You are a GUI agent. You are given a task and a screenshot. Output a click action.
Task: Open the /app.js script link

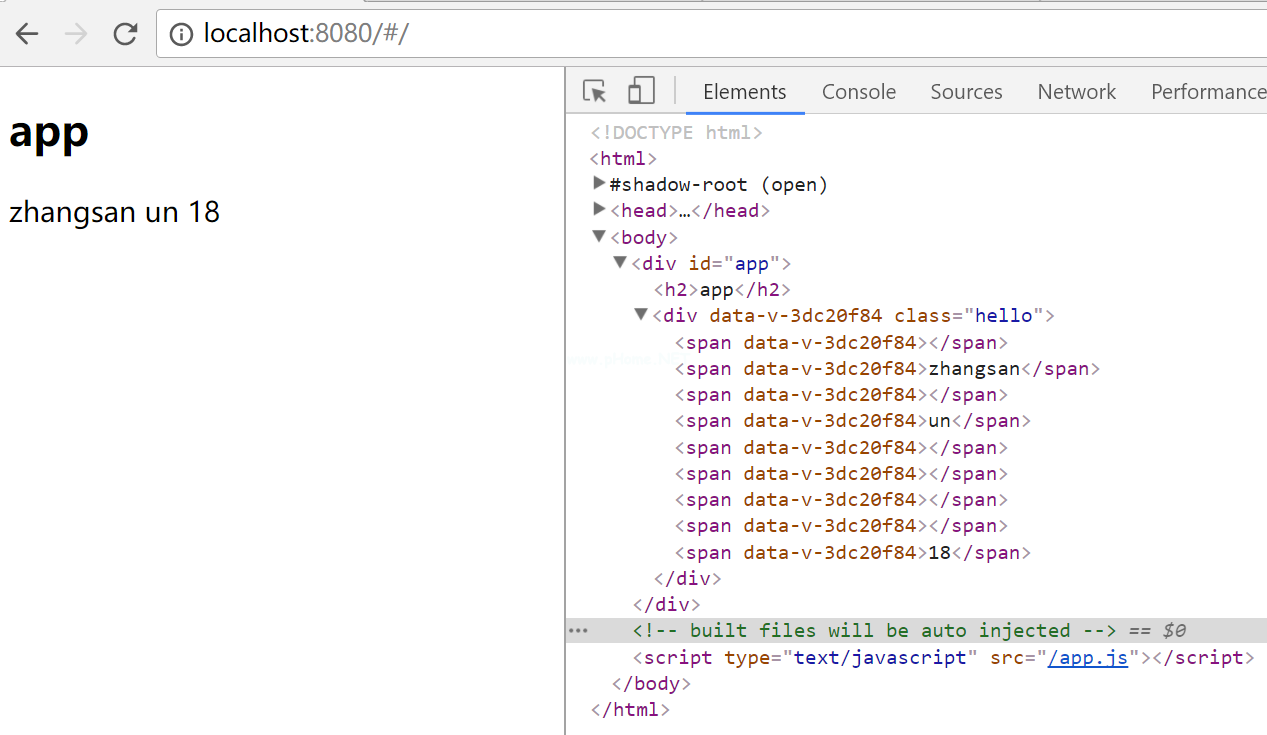pos(1088,658)
